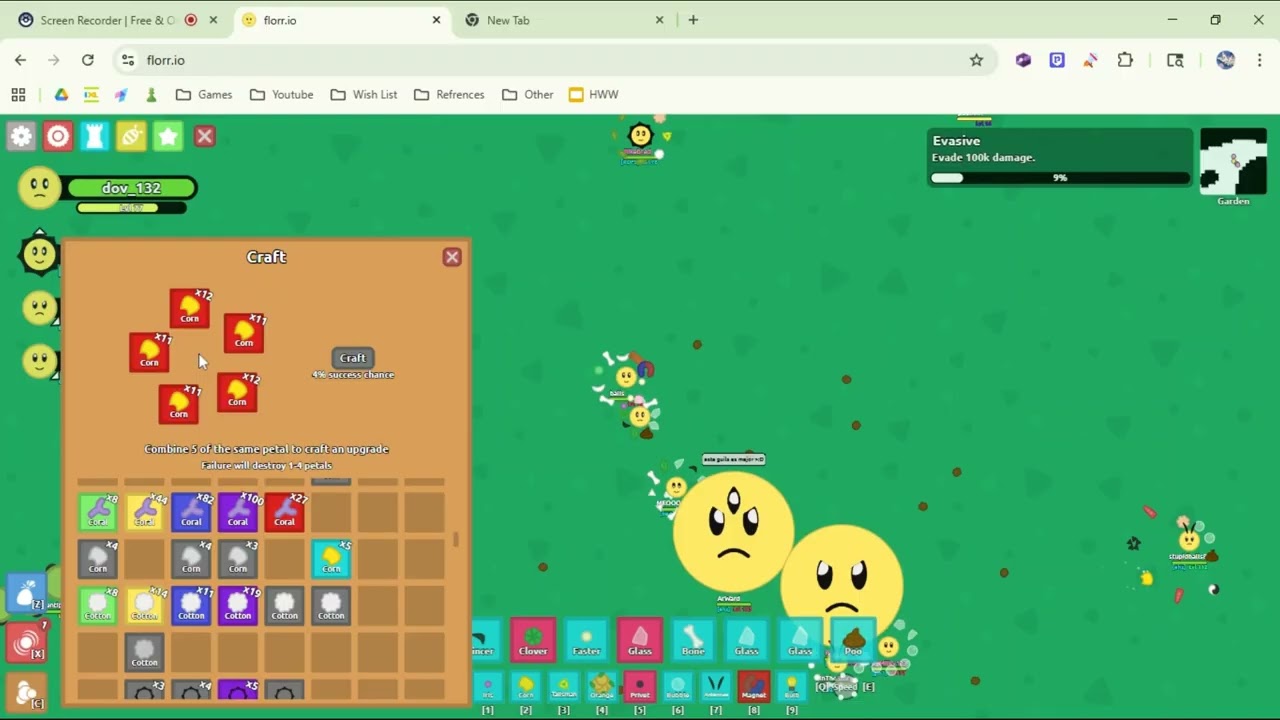Viewport: 1280px width, 720px height.
Task: Click the inventory bag icon labeled Z
Action: (25, 592)
